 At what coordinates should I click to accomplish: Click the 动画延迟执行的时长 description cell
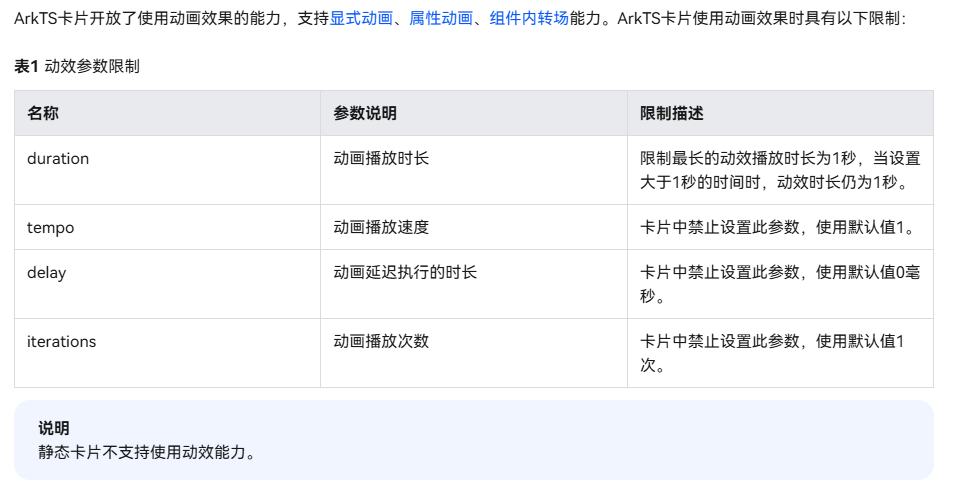(x=405, y=272)
